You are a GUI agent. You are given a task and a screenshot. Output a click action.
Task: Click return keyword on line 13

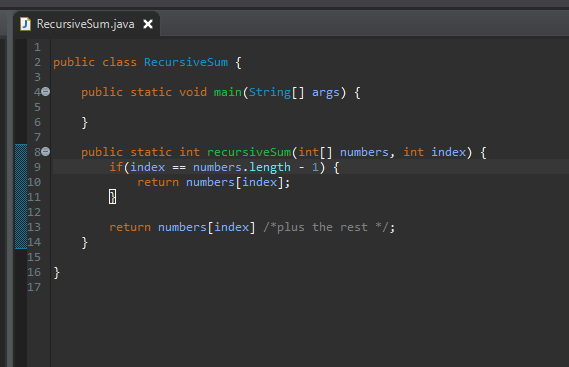[x=130, y=227]
